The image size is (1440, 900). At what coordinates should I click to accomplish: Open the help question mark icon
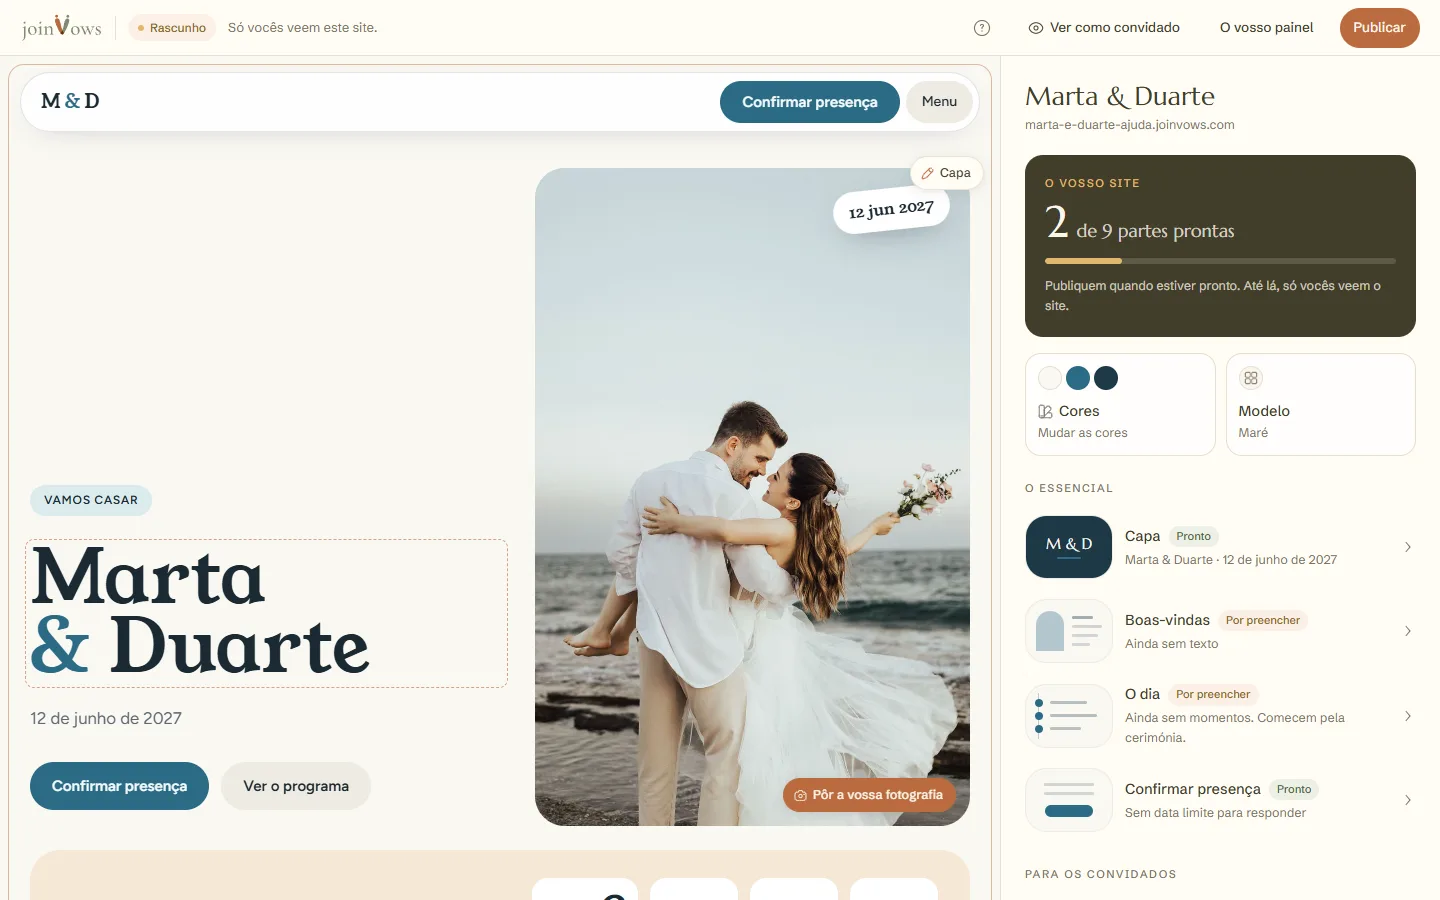point(982,28)
